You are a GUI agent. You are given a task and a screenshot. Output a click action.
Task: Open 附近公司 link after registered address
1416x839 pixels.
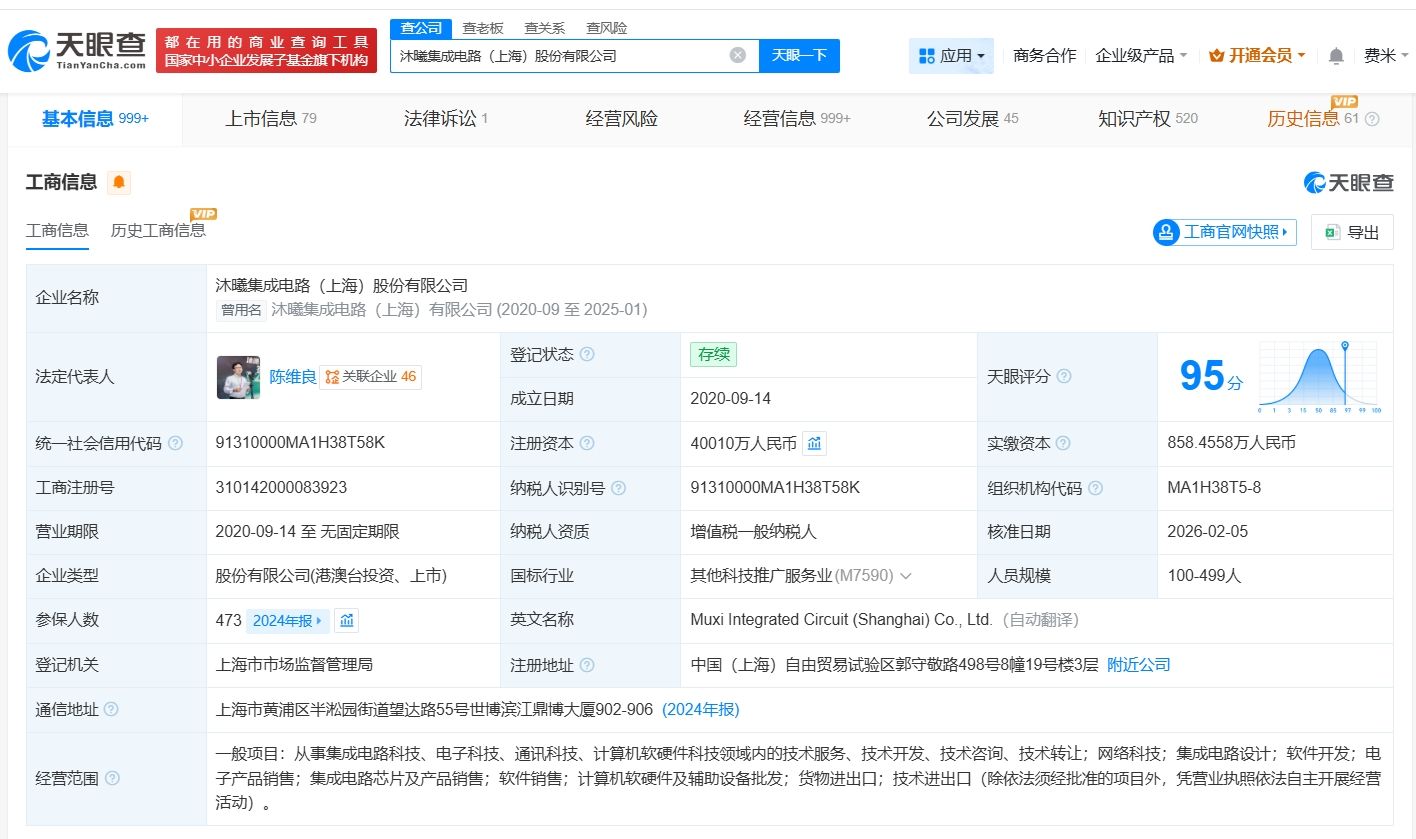tap(1138, 665)
